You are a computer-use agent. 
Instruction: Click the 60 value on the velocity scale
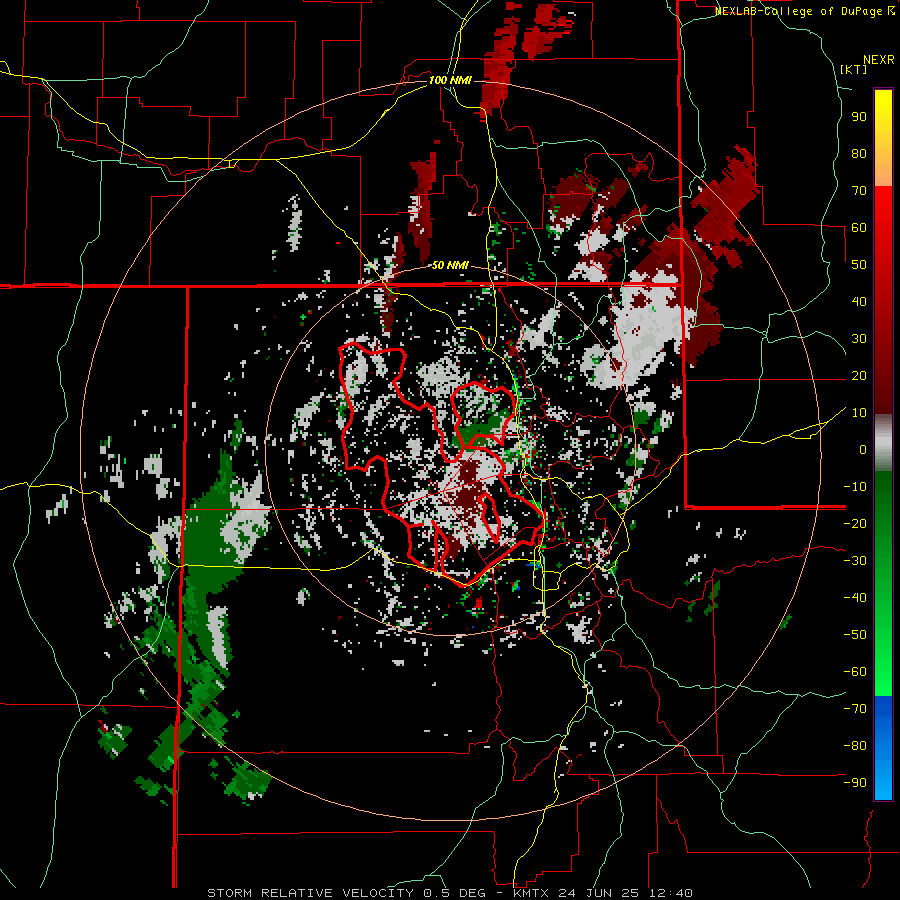pyautogui.click(x=859, y=227)
